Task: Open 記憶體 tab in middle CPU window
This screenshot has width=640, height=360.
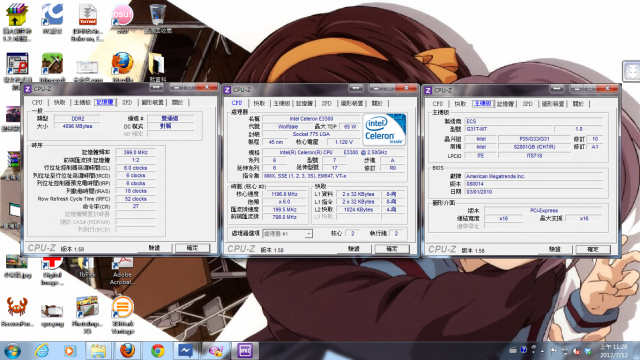Action: [304, 103]
